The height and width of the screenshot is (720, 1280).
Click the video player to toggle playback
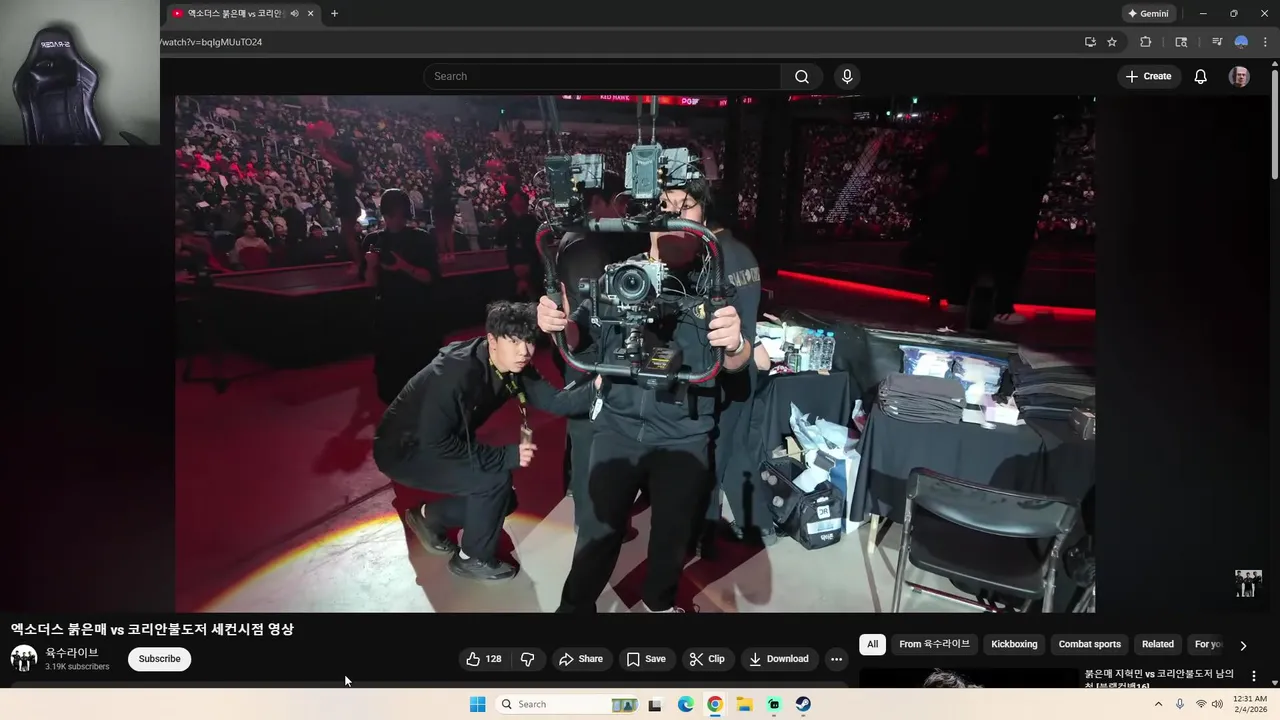(x=635, y=353)
